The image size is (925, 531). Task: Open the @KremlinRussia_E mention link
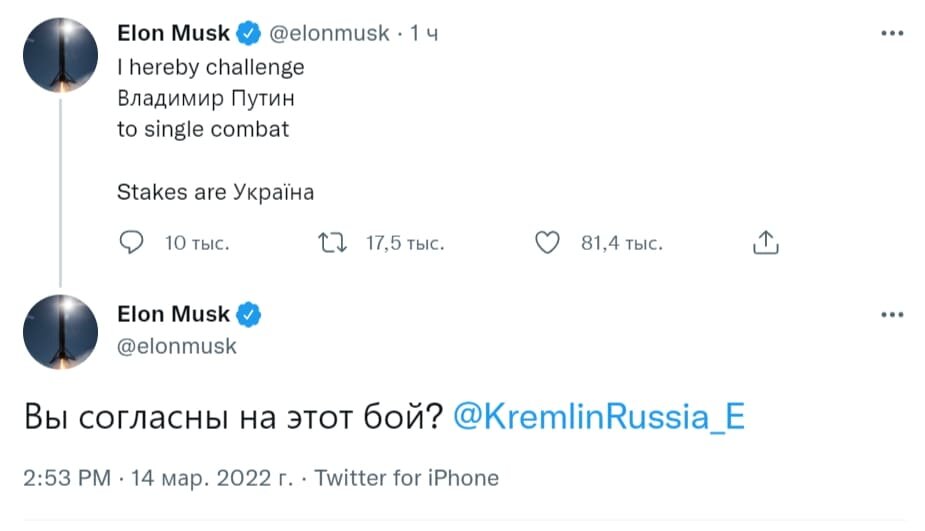[599, 416]
